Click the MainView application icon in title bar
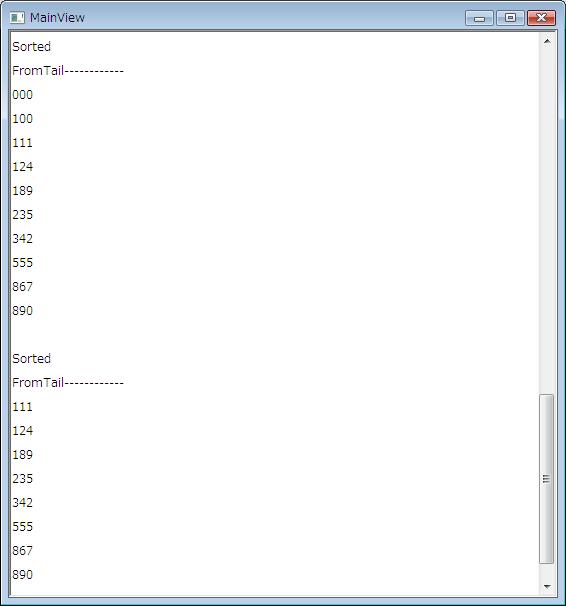The image size is (566, 606). tap(17, 17)
